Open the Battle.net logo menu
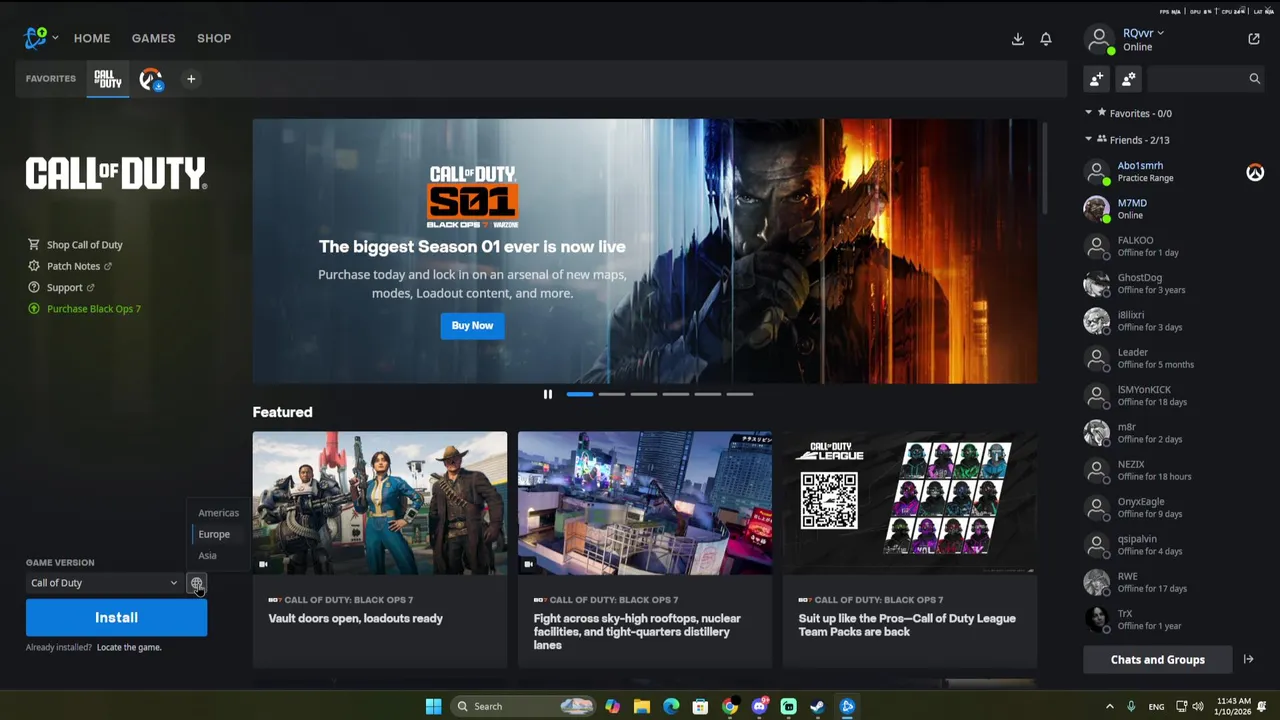Viewport: 1280px width, 720px height. pos(36,38)
